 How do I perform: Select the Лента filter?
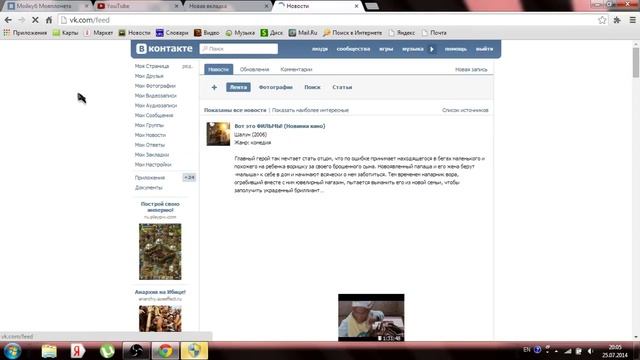tap(238, 87)
